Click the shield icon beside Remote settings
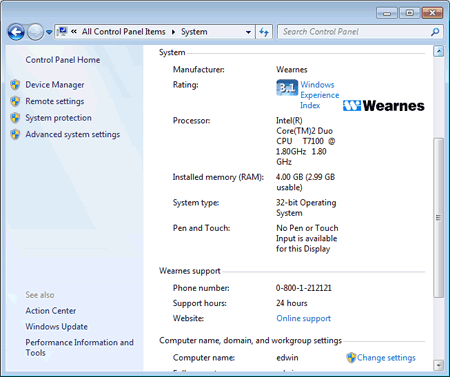Viewport: 450px width, 377px height. click(x=15, y=101)
